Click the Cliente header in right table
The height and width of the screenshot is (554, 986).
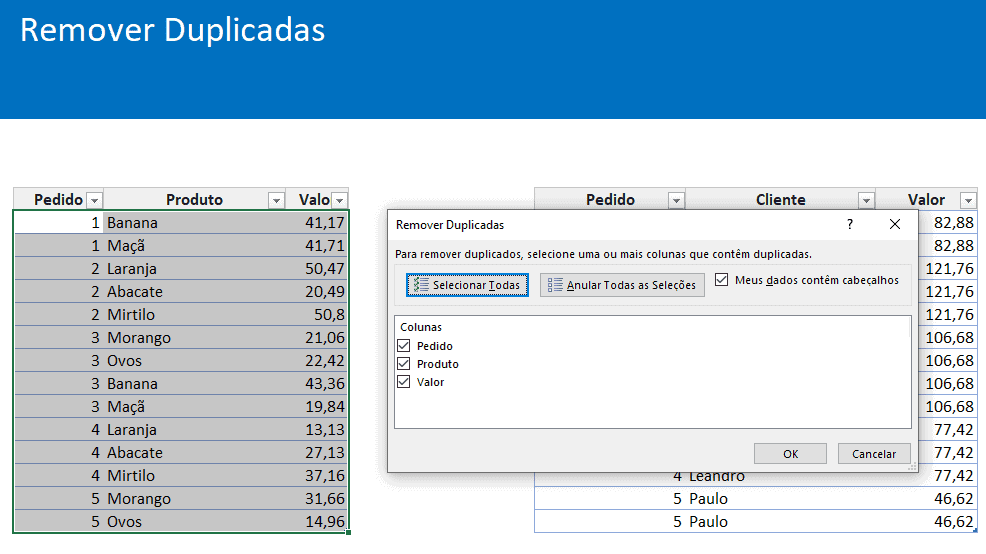(780, 199)
